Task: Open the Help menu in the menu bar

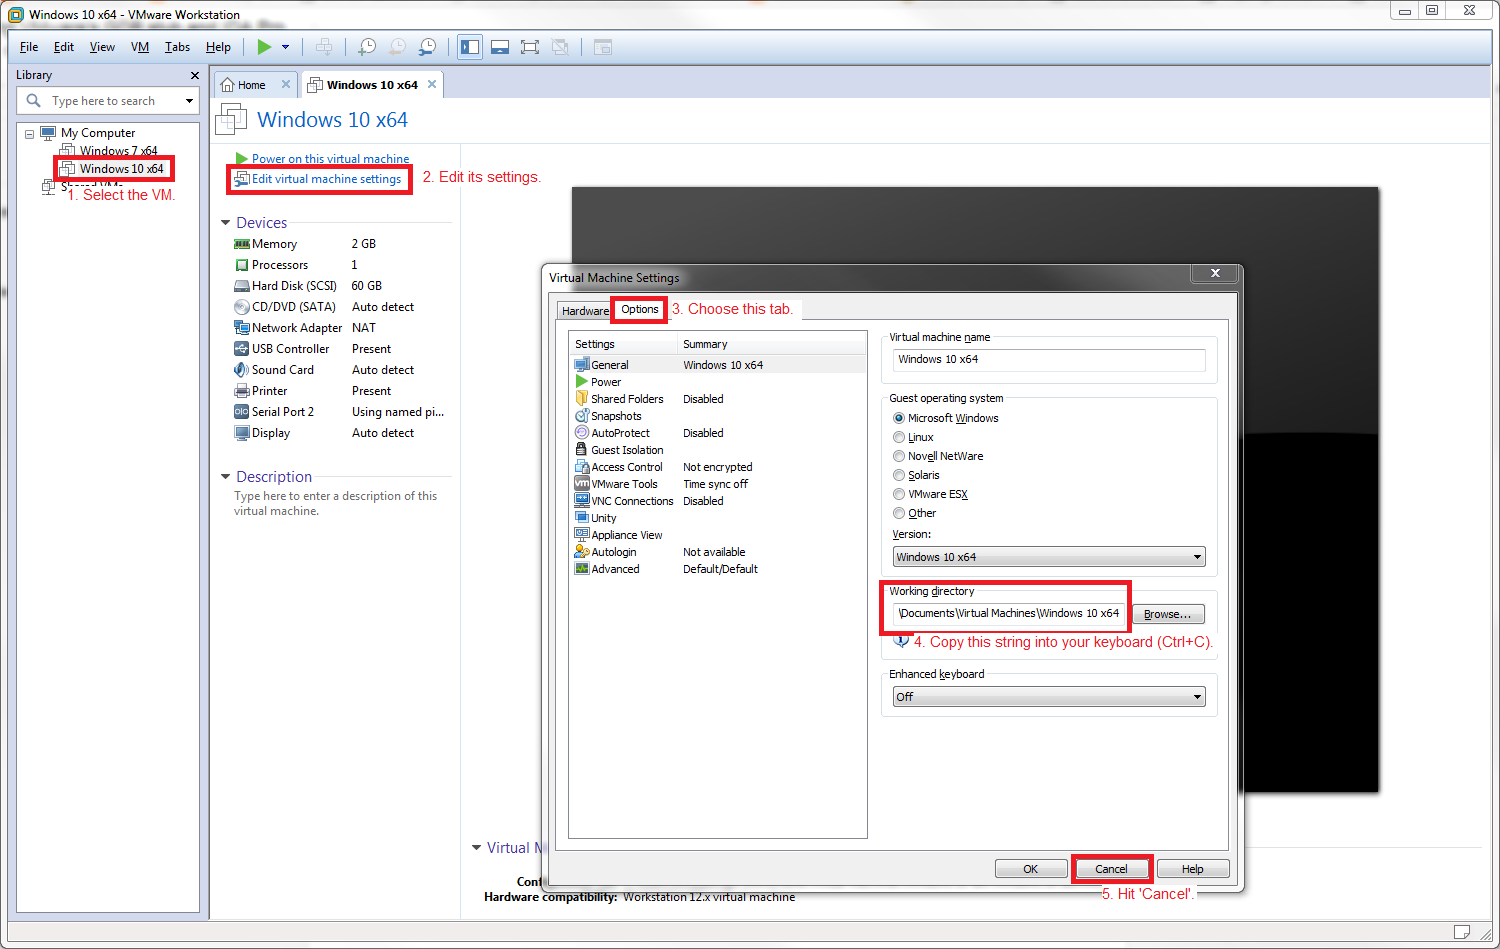Action: coord(218,47)
